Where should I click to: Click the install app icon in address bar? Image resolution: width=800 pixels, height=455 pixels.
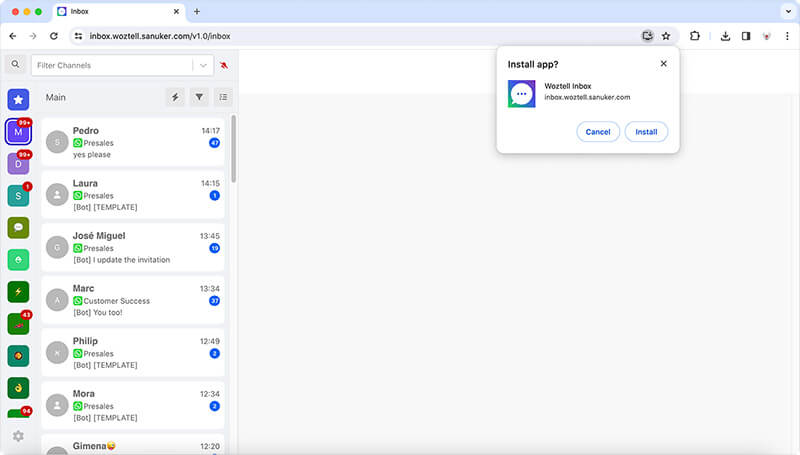coord(647,36)
